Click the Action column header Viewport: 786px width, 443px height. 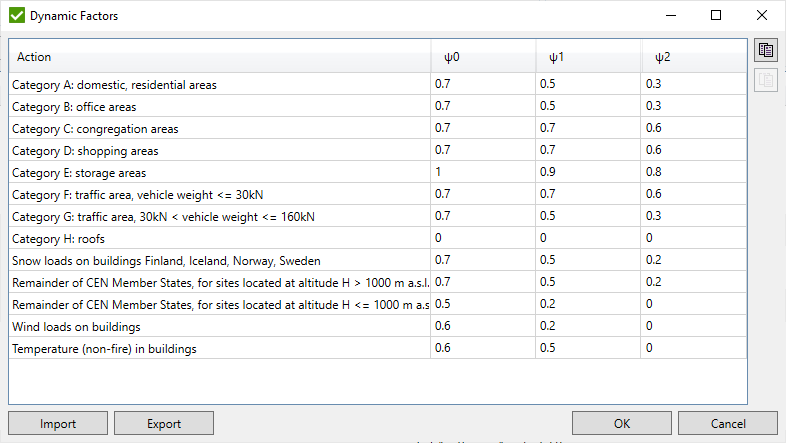click(x=220, y=57)
